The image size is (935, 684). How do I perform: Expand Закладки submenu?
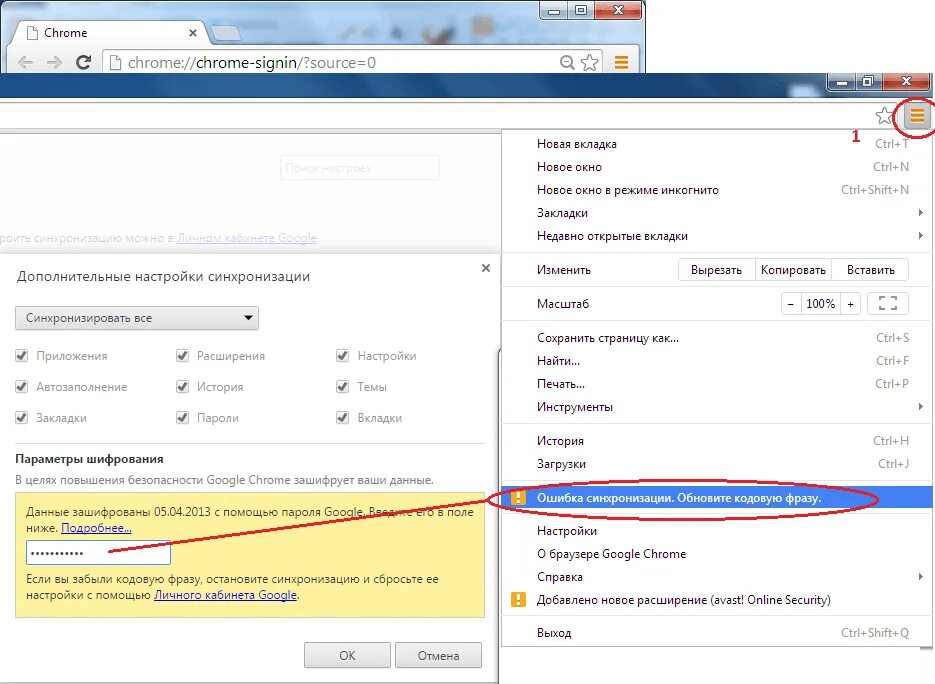717,213
